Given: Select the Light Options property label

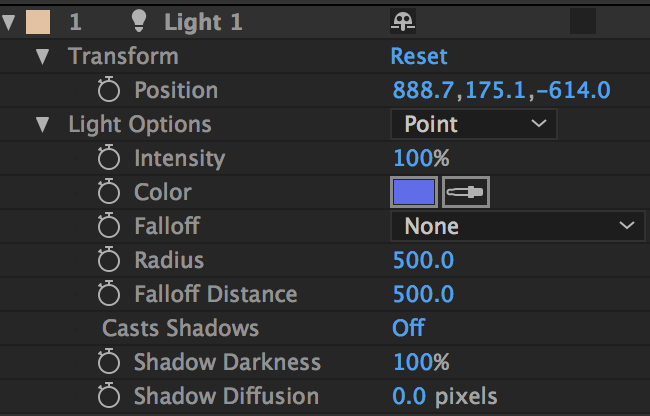Looking at the screenshot, I should 140,124.
